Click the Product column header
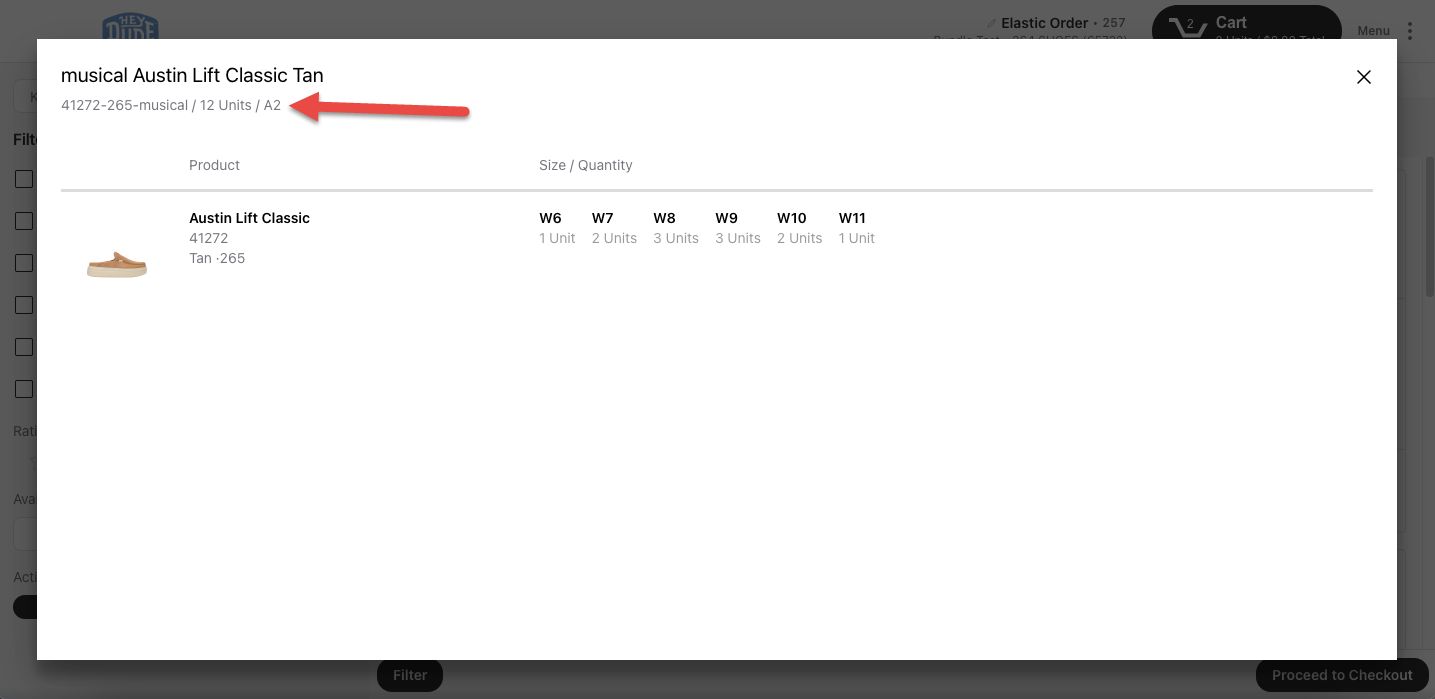This screenshot has width=1435, height=699. [x=214, y=165]
